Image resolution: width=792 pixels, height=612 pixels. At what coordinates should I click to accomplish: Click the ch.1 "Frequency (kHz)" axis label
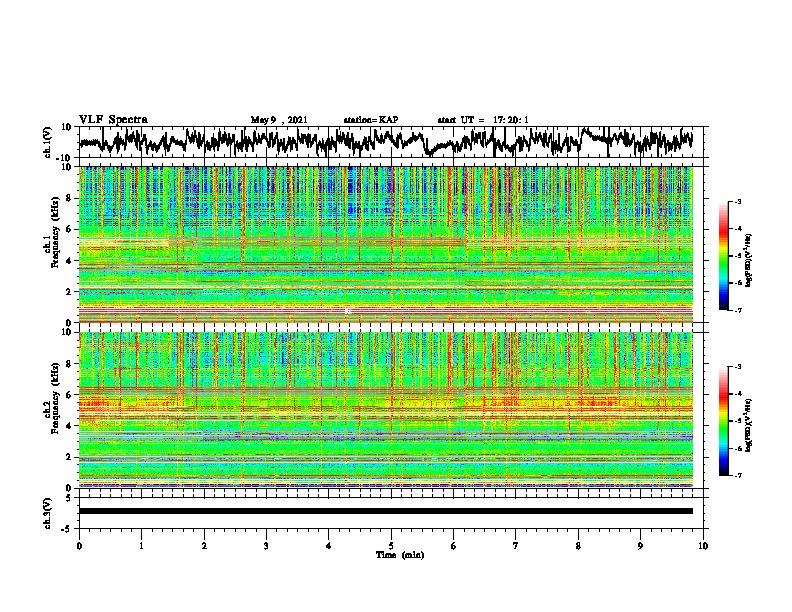[55, 232]
